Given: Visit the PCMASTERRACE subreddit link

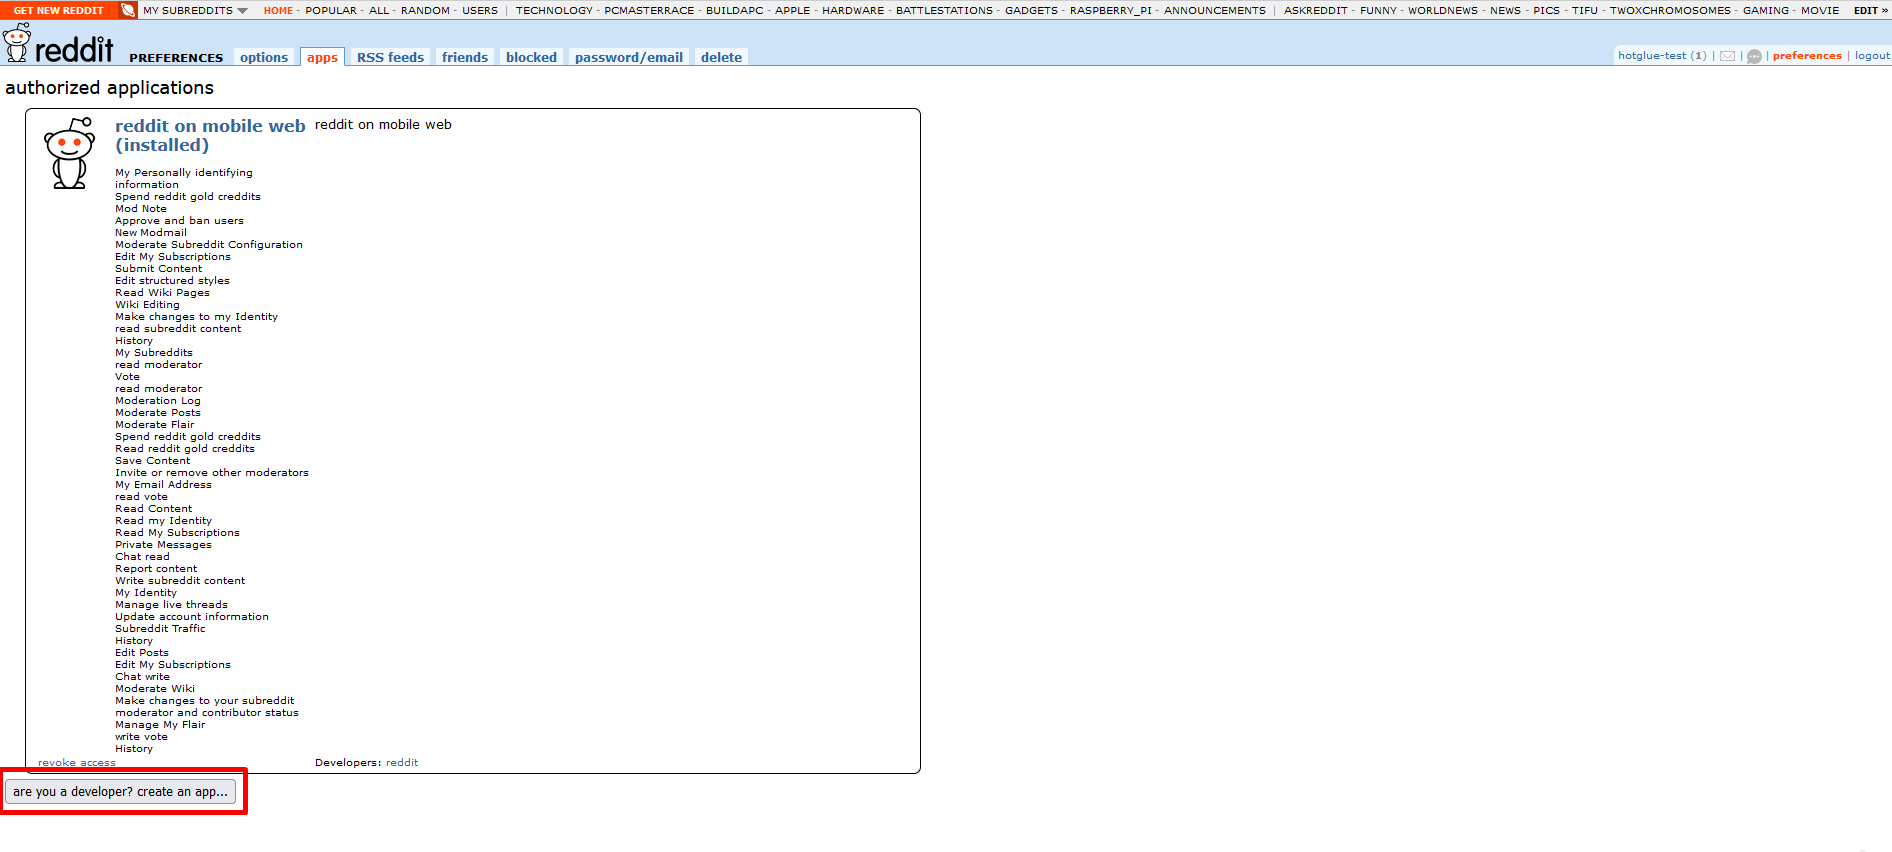Looking at the screenshot, I should click(x=649, y=10).
